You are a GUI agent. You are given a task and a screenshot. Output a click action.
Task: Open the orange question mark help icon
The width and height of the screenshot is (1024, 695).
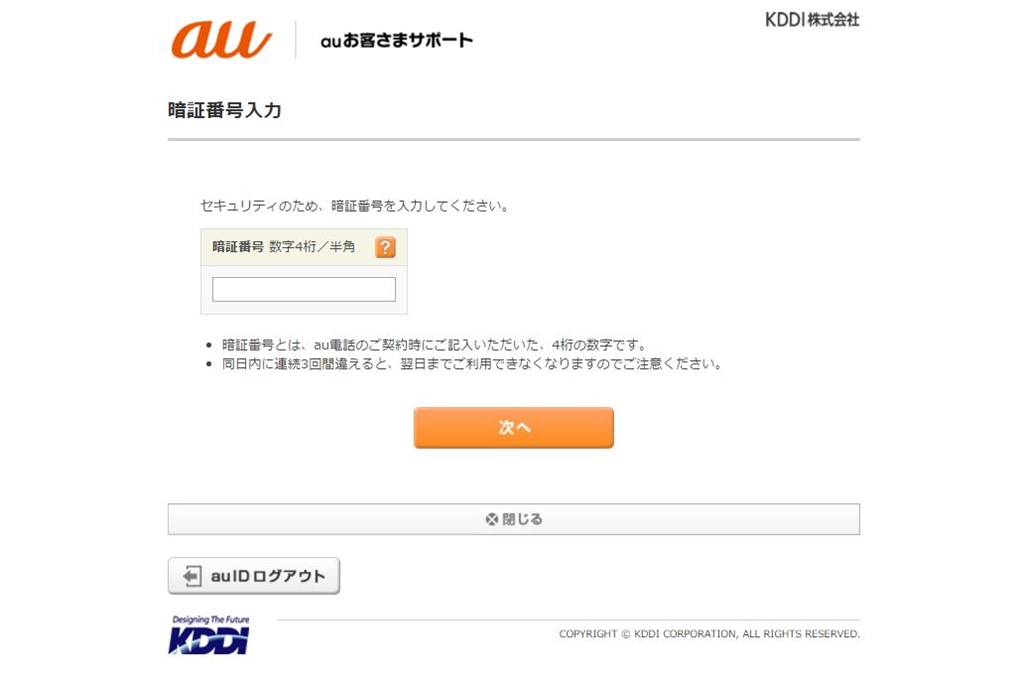[x=385, y=248]
